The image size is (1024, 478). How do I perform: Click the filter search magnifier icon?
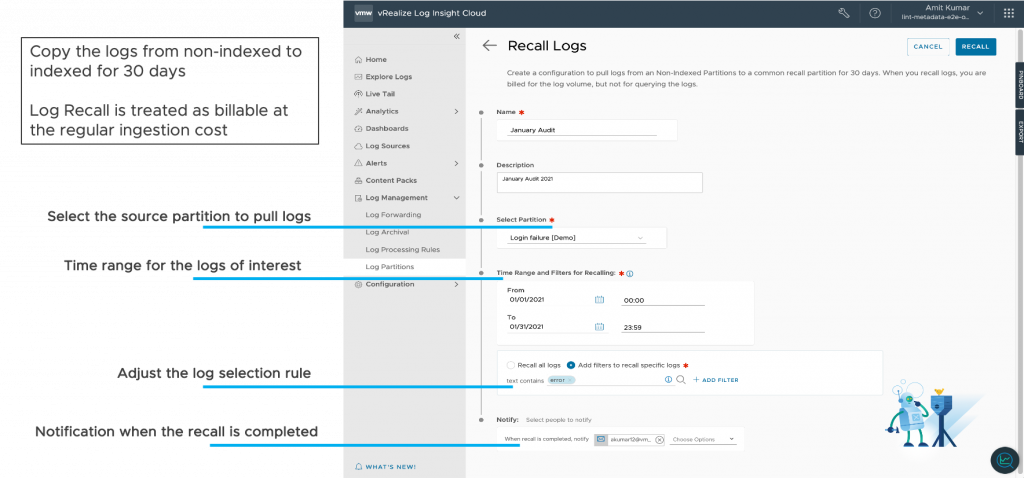[681, 380]
